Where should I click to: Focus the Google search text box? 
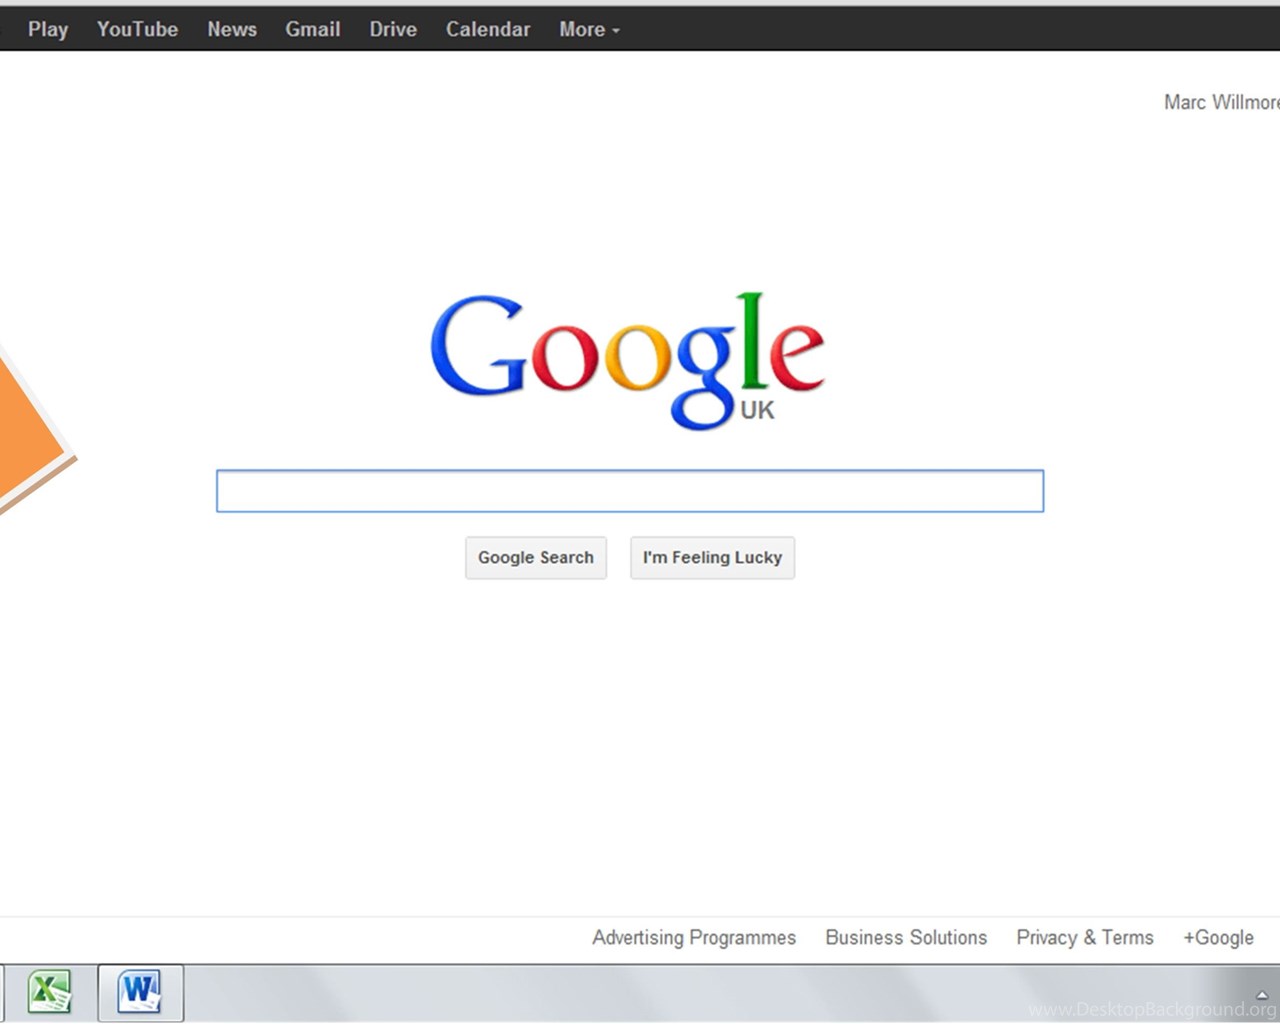pos(630,491)
